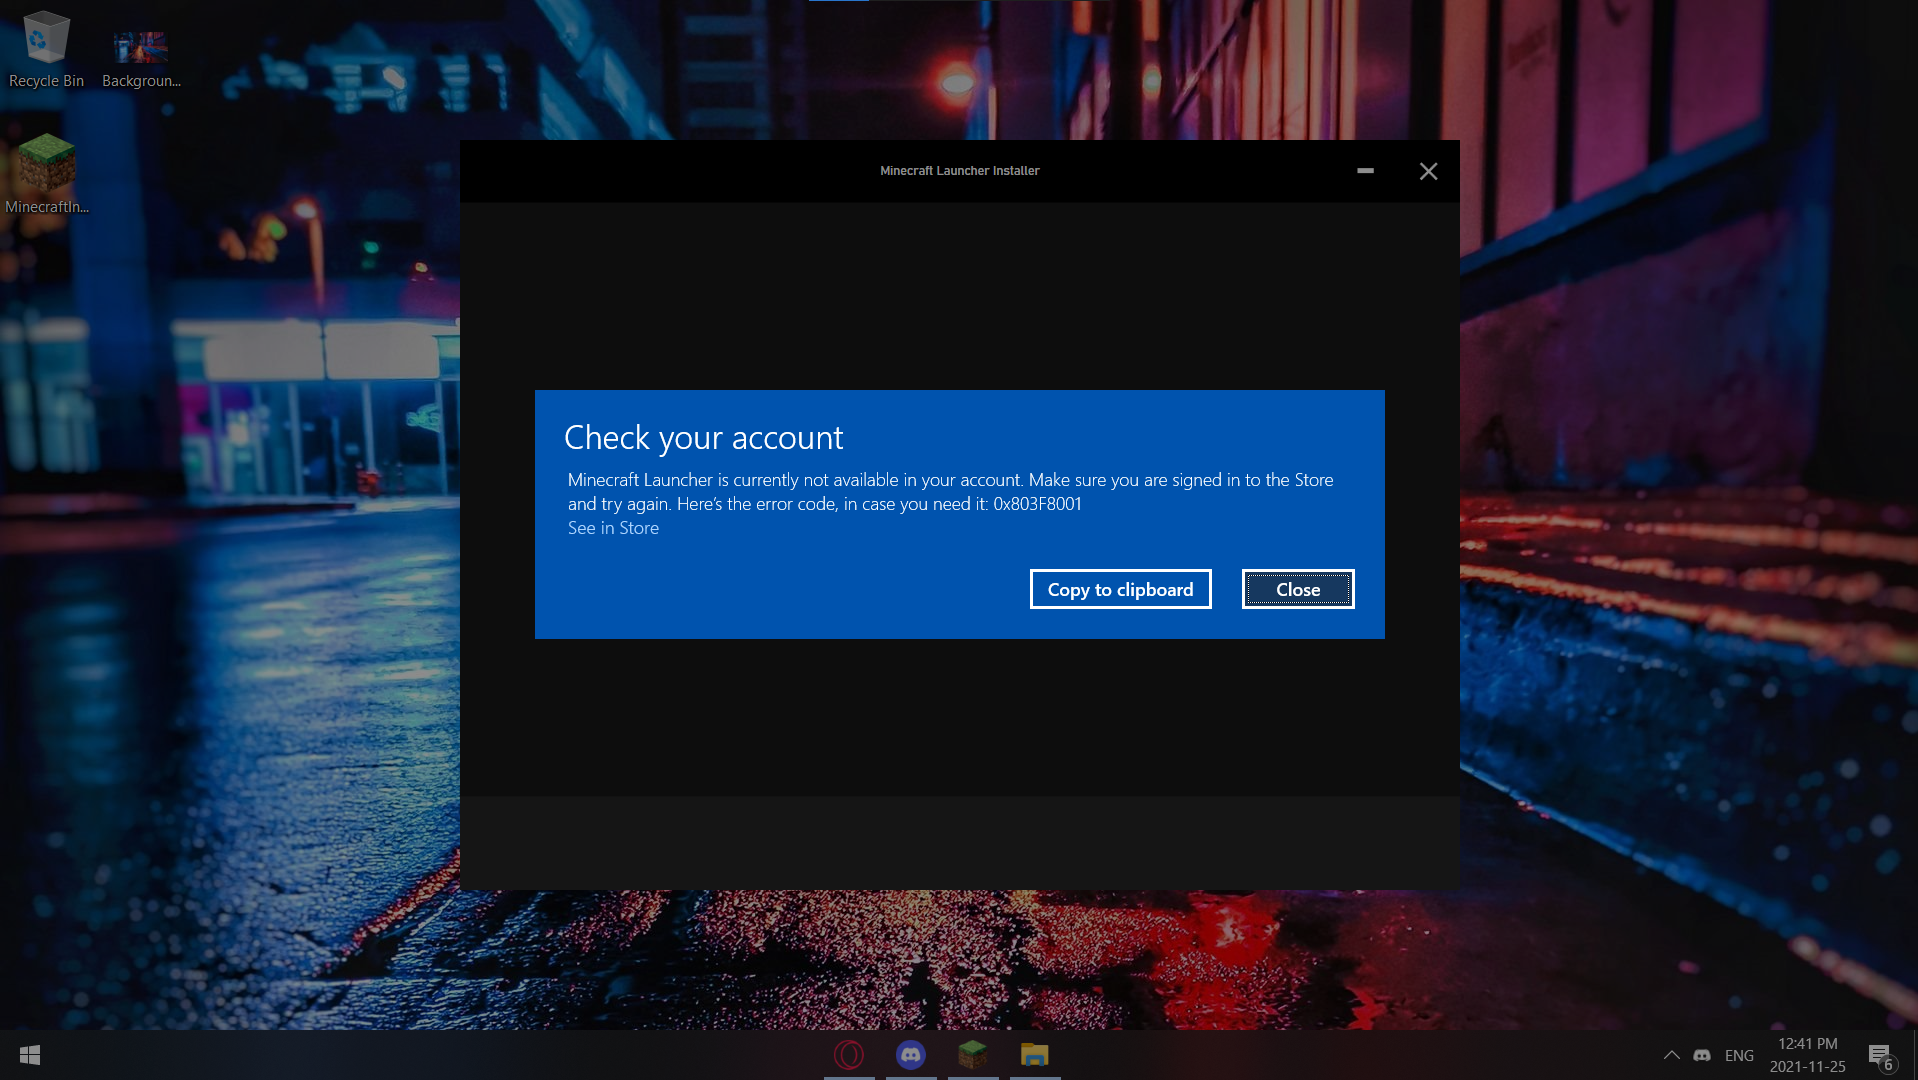Screen dimensions: 1918x1080
Task: Click the Minecraft installer taskbar icon
Action: click(973, 1055)
